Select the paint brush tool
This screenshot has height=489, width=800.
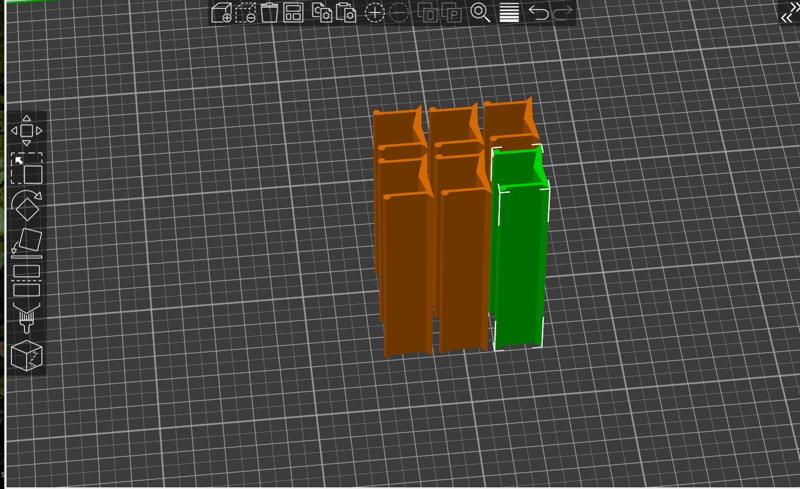tap(27, 317)
